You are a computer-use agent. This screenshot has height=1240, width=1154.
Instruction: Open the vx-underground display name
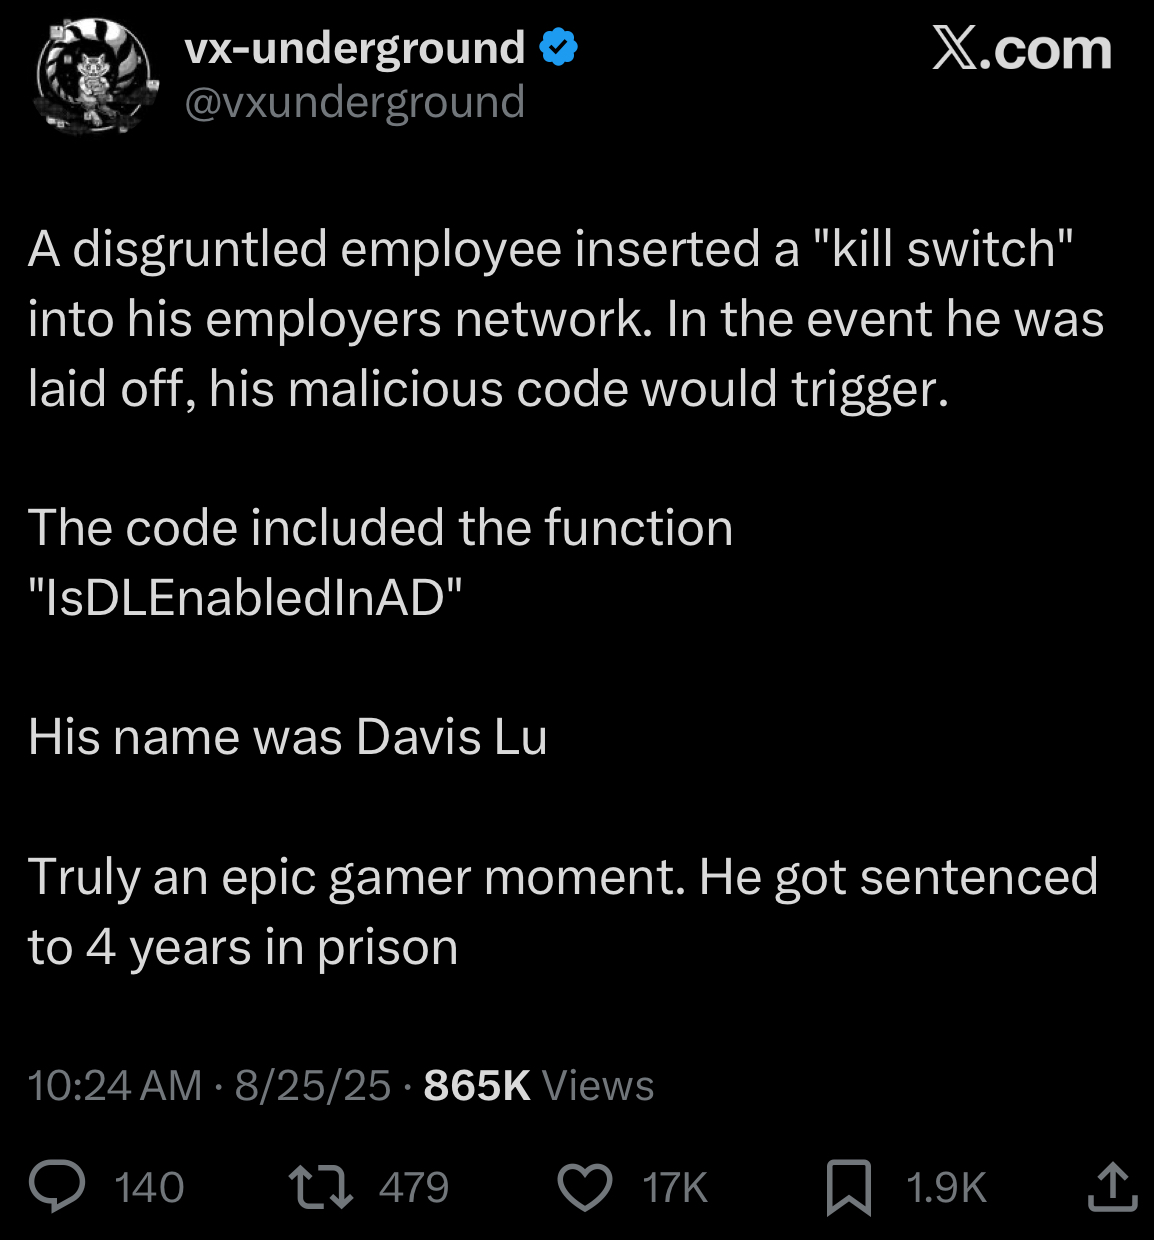click(355, 48)
